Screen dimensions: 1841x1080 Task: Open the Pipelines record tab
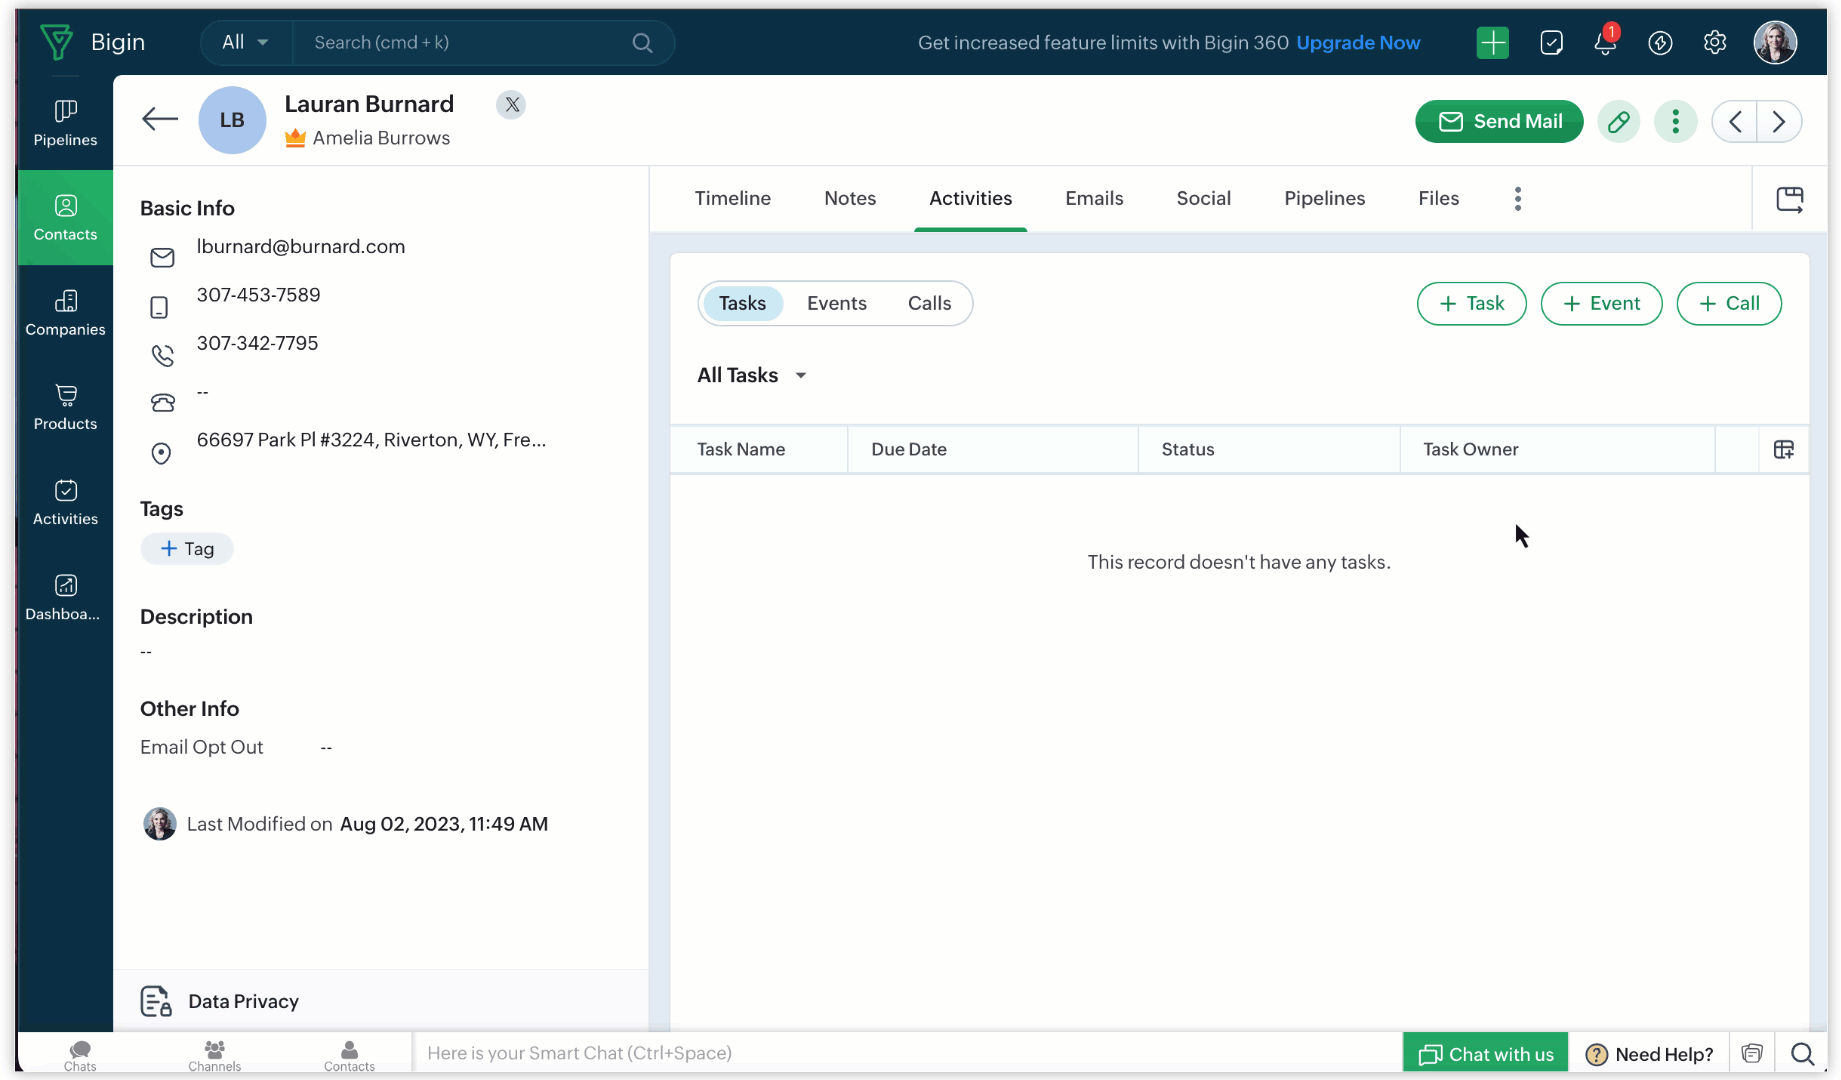tap(1324, 199)
